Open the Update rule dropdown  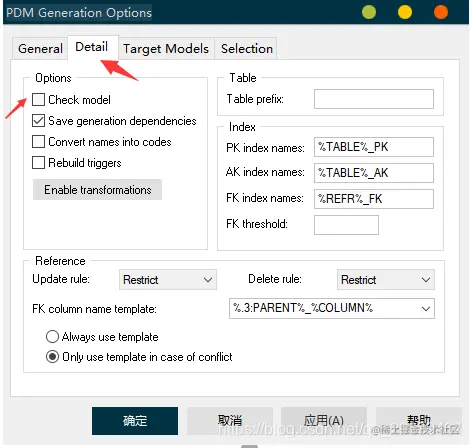168,279
